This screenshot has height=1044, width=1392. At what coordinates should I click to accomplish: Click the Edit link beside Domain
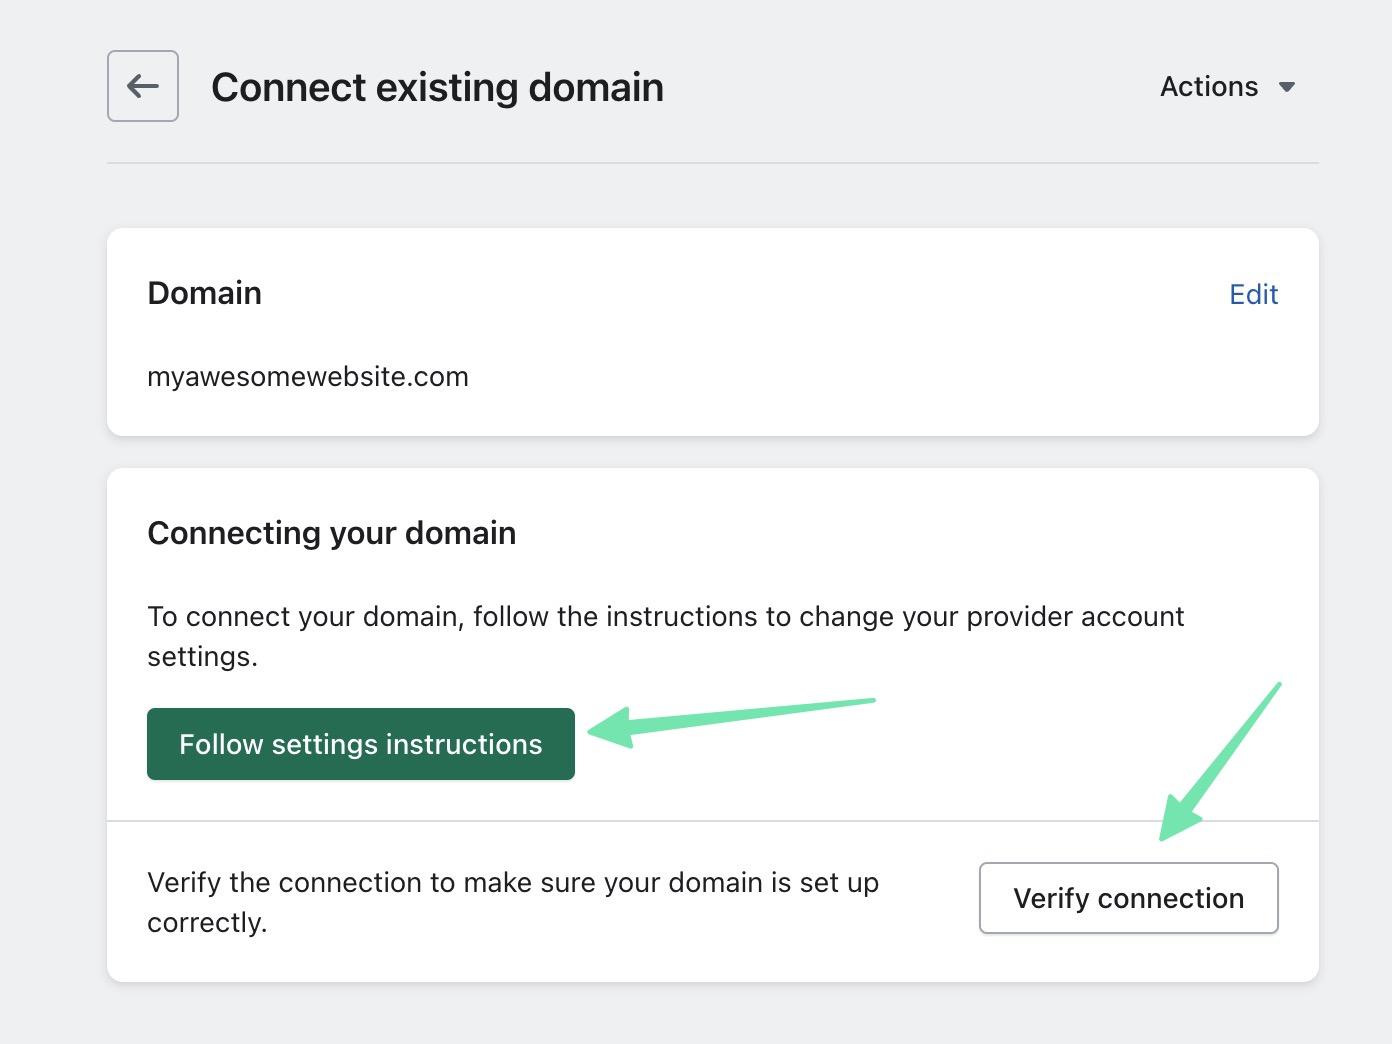1253,294
